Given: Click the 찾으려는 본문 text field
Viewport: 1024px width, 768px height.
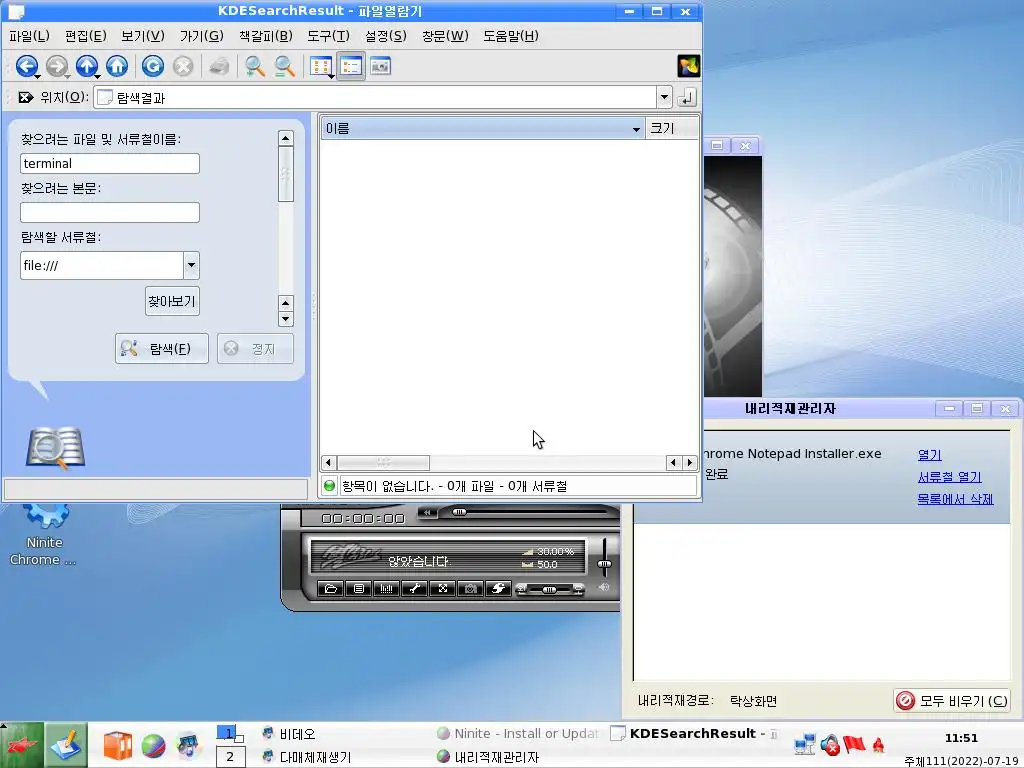Looking at the screenshot, I should [110, 212].
